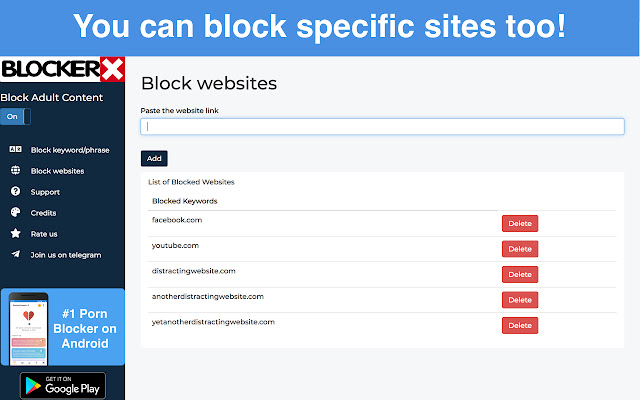Image resolution: width=640 pixels, height=400 pixels.
Task: Open Join us on telegram link
Action: coord(66,254)
